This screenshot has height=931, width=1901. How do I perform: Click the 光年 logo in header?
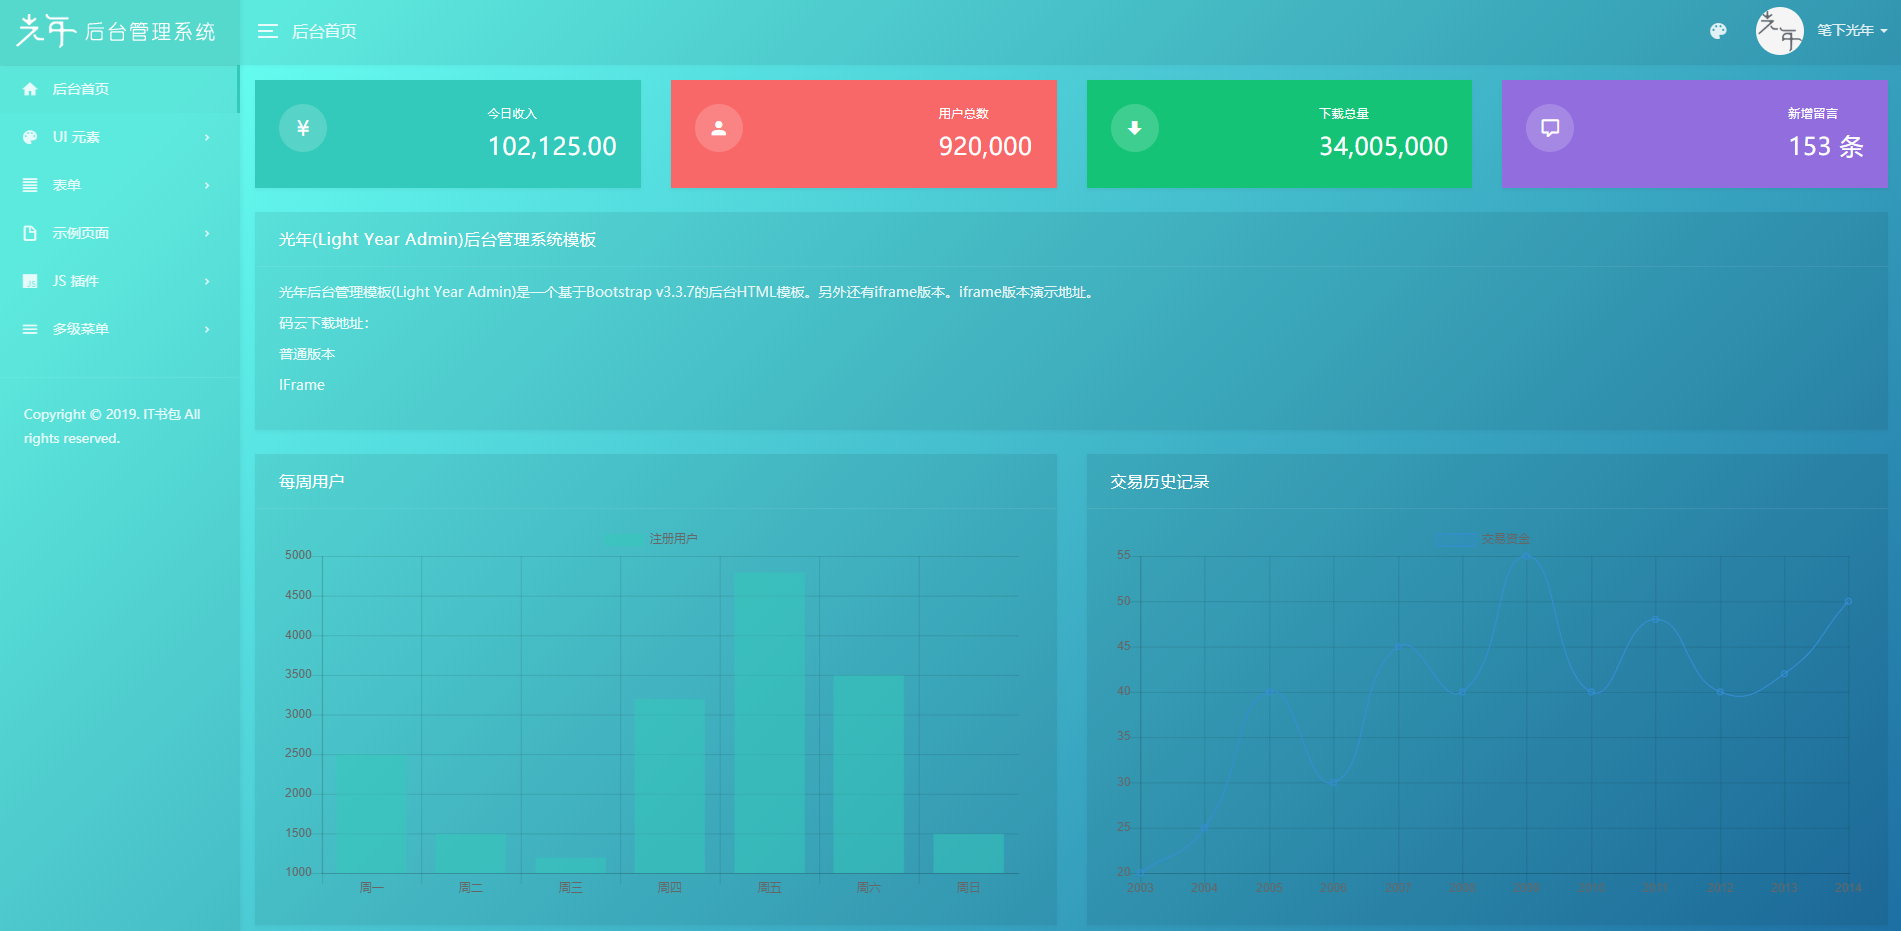click(116, 31)
